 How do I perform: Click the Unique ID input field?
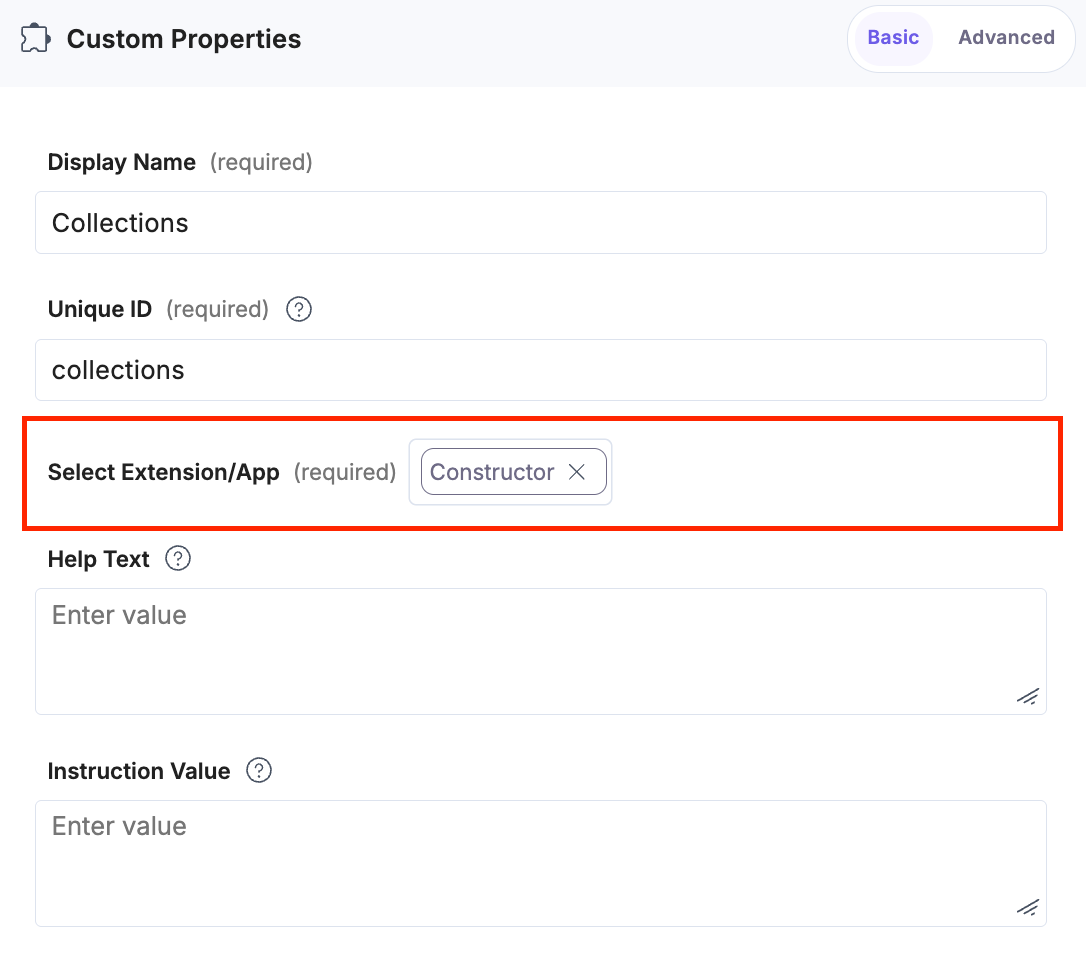pyautogui.click(x=540, y=370)
